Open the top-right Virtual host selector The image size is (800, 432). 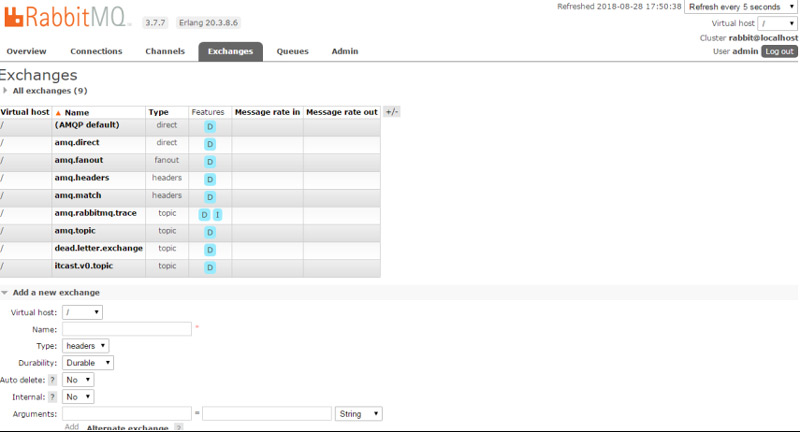[x=777, y=23]
